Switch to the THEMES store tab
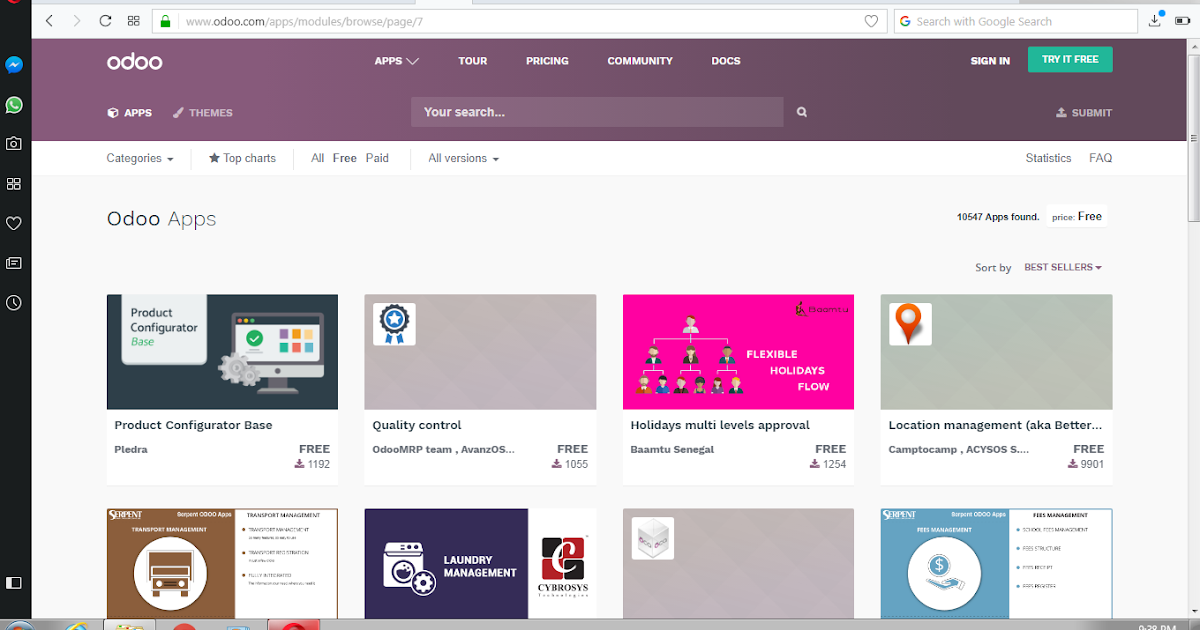 point(203,113)
